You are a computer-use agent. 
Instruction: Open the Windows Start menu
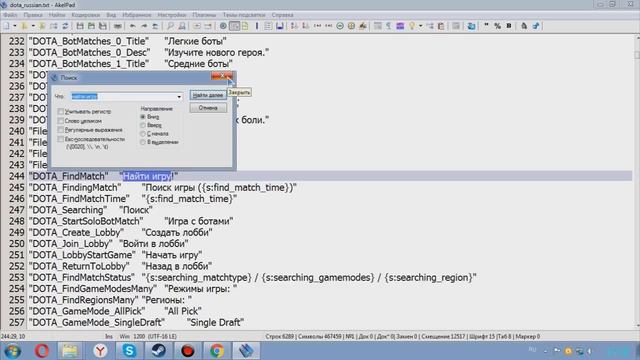[x=12, y=351]
